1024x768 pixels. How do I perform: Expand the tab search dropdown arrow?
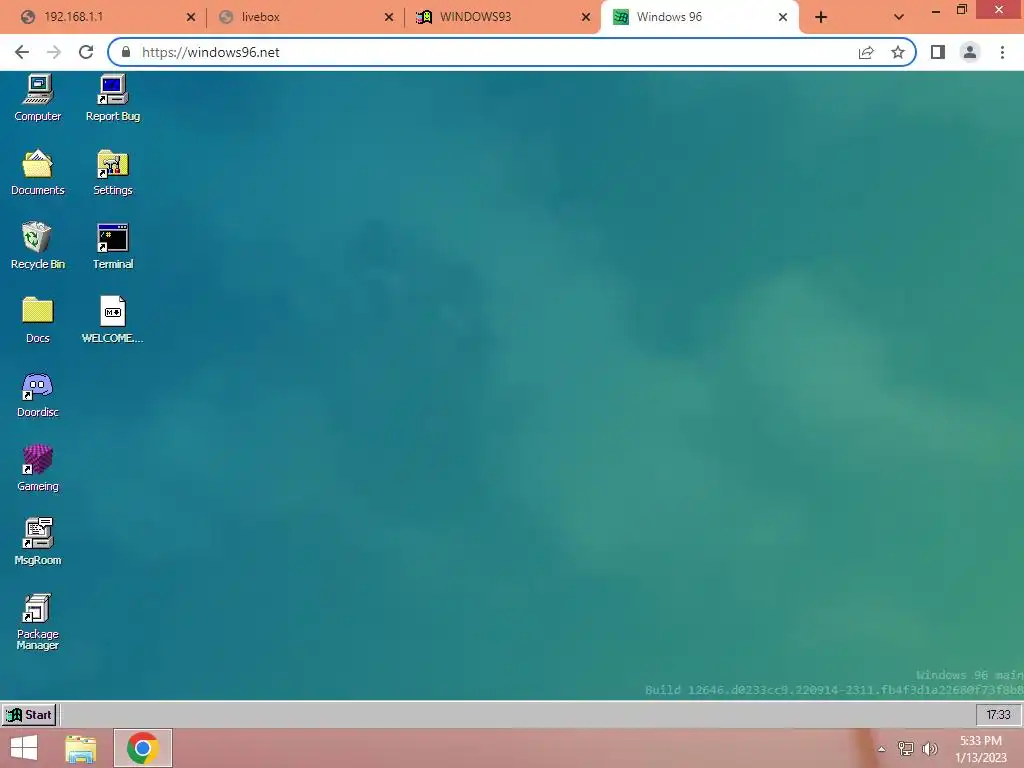(899, 18)
